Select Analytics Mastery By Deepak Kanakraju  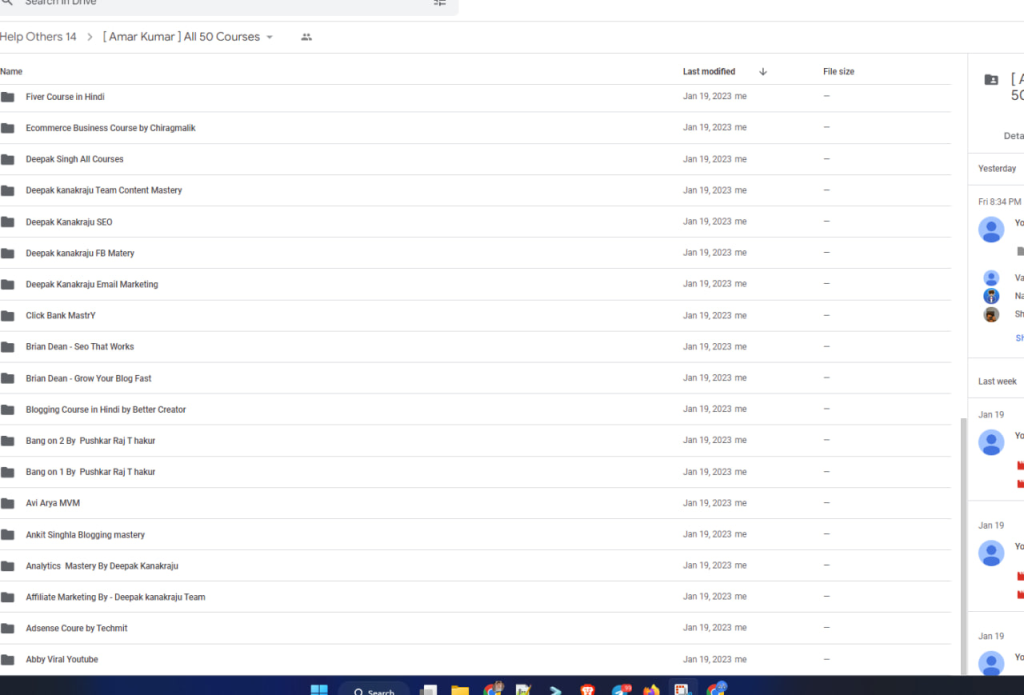[102, 566]
